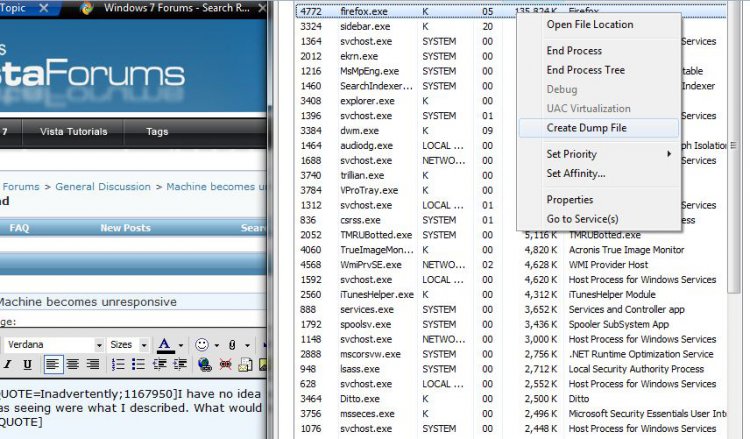Image resolution: width=750 pixels, height=439 pixels.
Task: Click inside the message text area
Action: [x=133, y=409]
